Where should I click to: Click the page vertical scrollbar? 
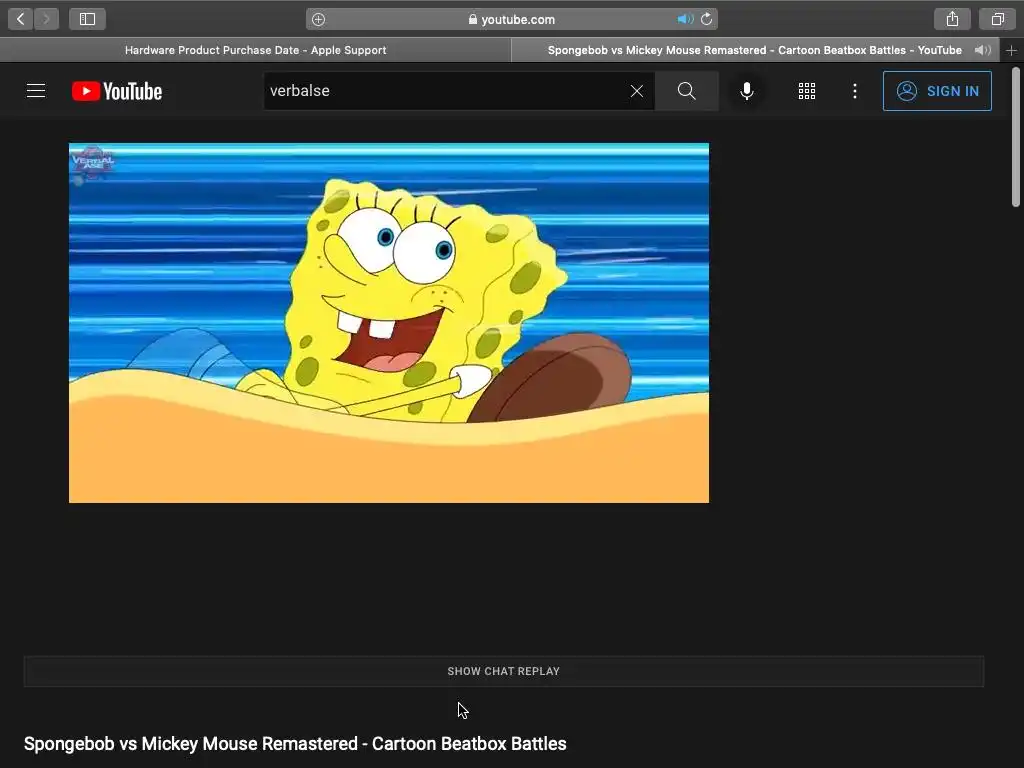[1016, 137]
